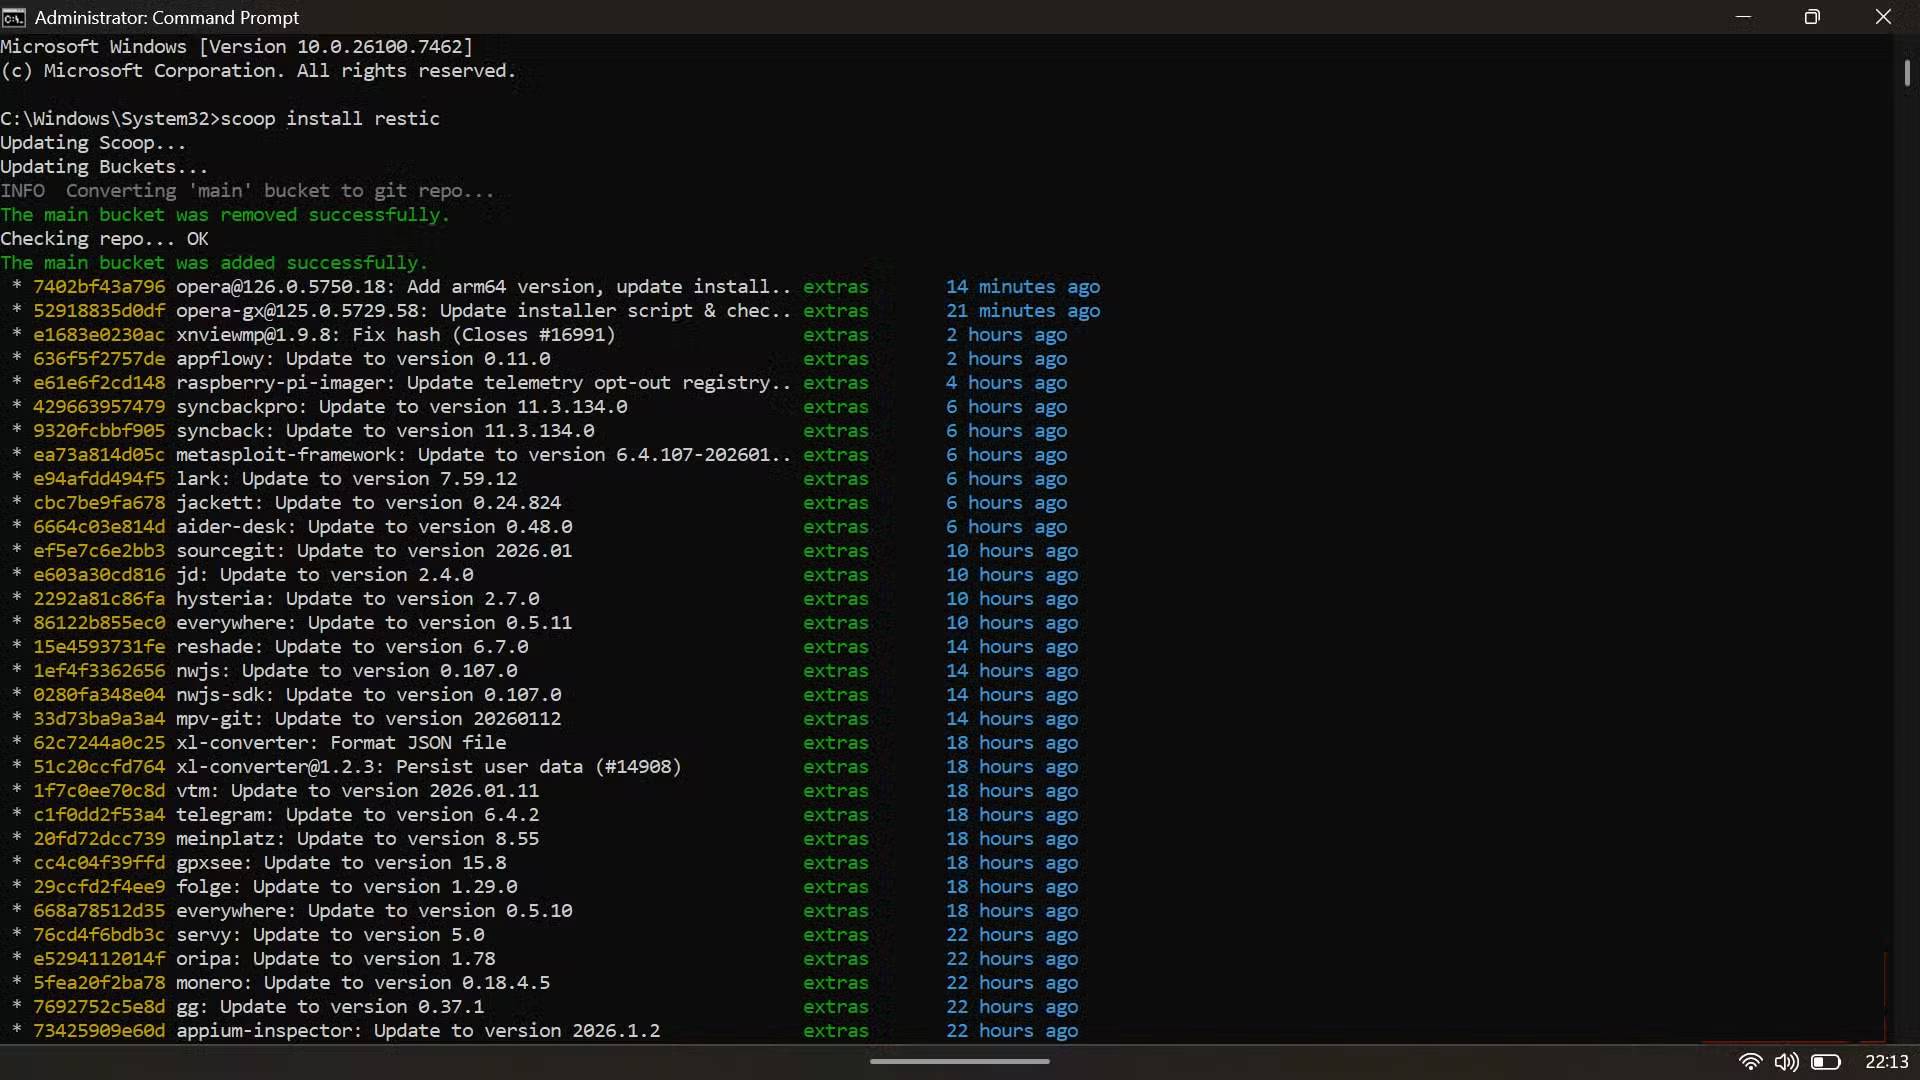Viewport: 1920px width, 1080px height.
Task: Click the vertical scrollbar on the right edge
Action: tap(1908, 72)
